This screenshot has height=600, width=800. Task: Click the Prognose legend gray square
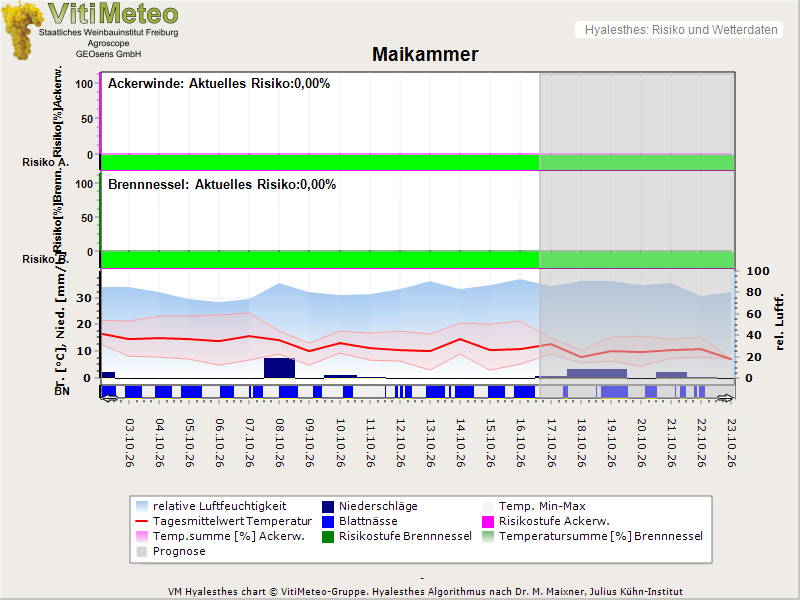142,552
